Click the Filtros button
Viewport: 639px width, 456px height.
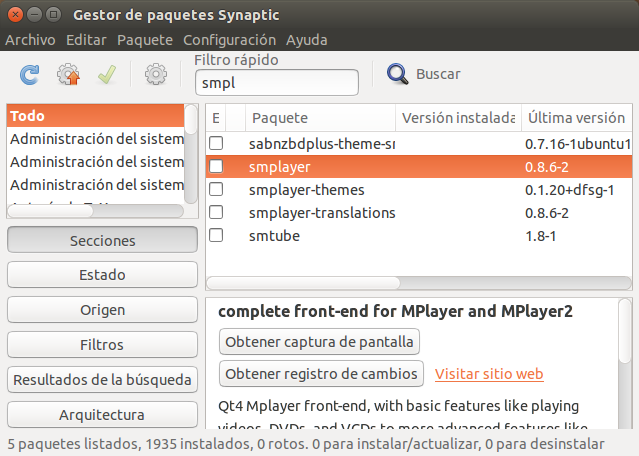[102, 345]
